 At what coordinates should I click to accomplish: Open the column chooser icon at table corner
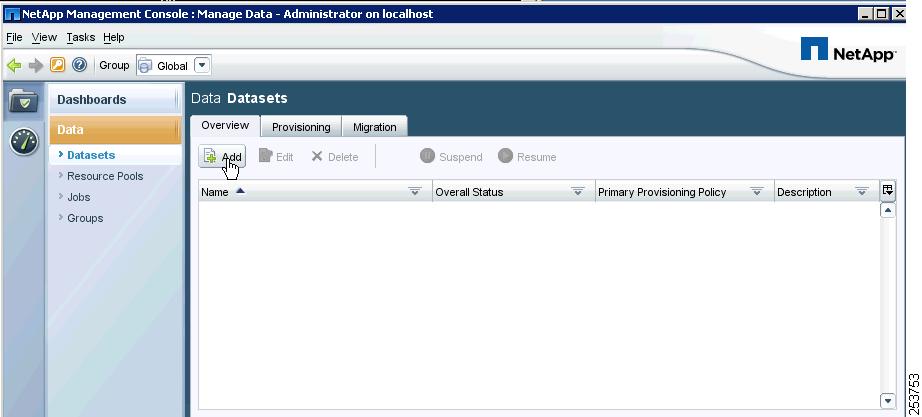887,190
